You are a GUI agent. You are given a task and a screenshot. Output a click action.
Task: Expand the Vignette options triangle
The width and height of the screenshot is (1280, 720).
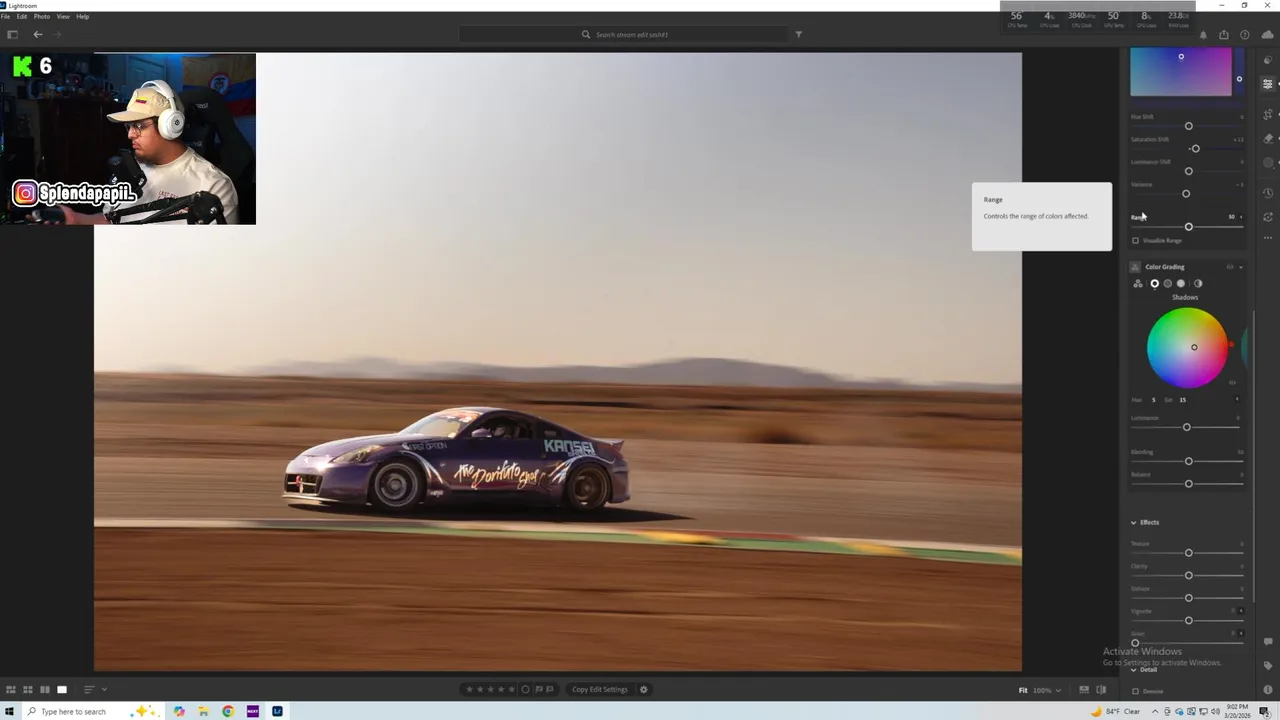1241,611
